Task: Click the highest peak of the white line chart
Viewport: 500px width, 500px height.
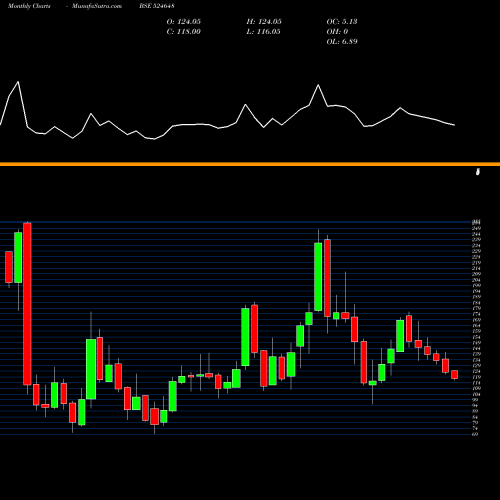Action: click(18, 82)
